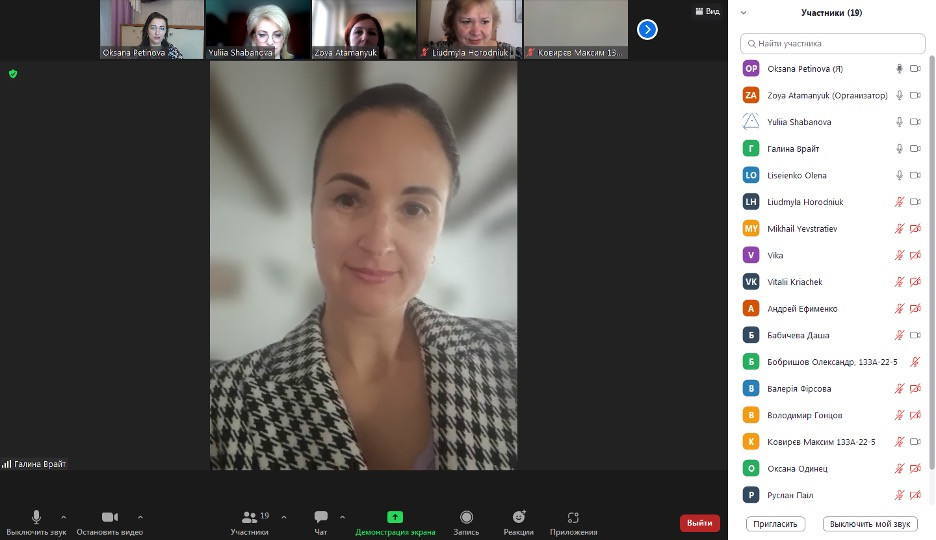This screenshot has width=936, height=540.
Task: Click VK avatar of Vitalii Kriachek
Action: click(751, 282)
